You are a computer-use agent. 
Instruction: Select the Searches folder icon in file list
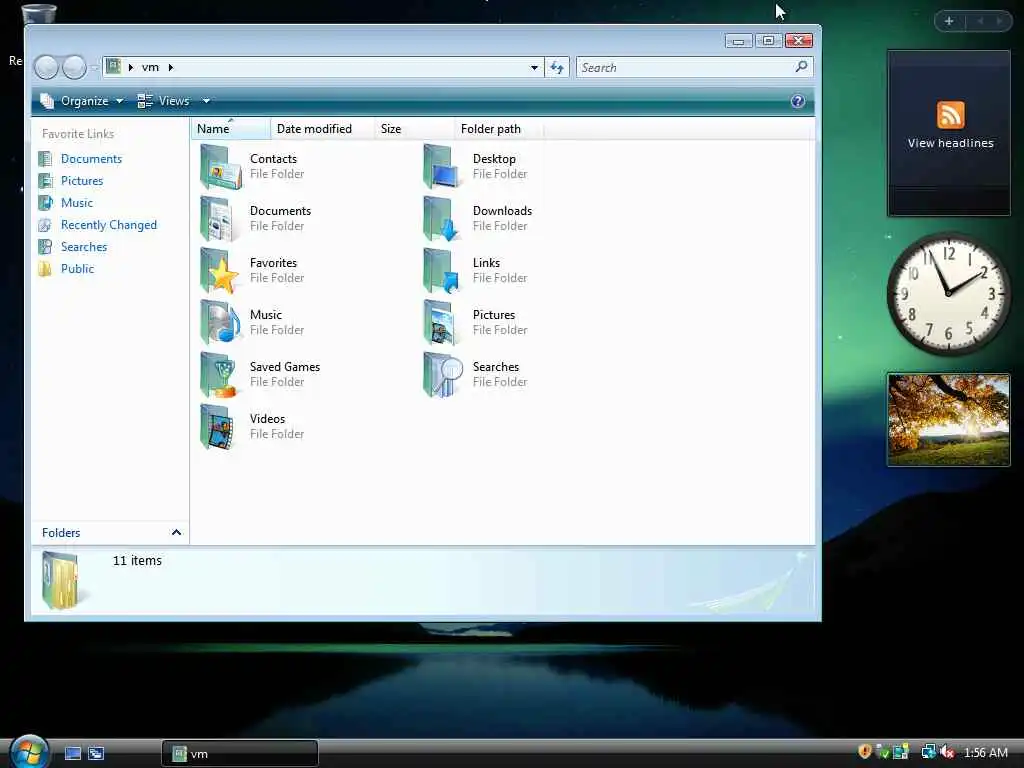[x=443, y=375]
